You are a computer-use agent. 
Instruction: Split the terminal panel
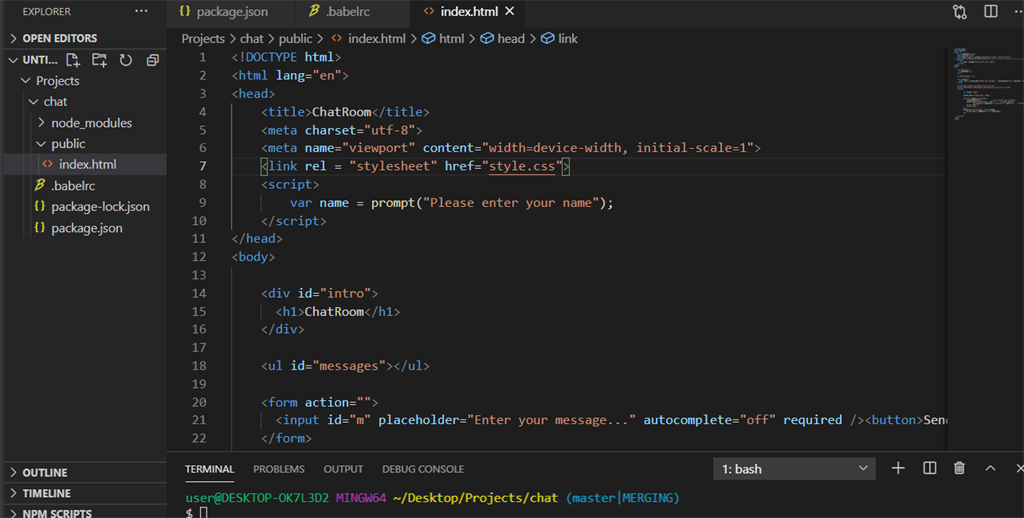click(929, 468)
